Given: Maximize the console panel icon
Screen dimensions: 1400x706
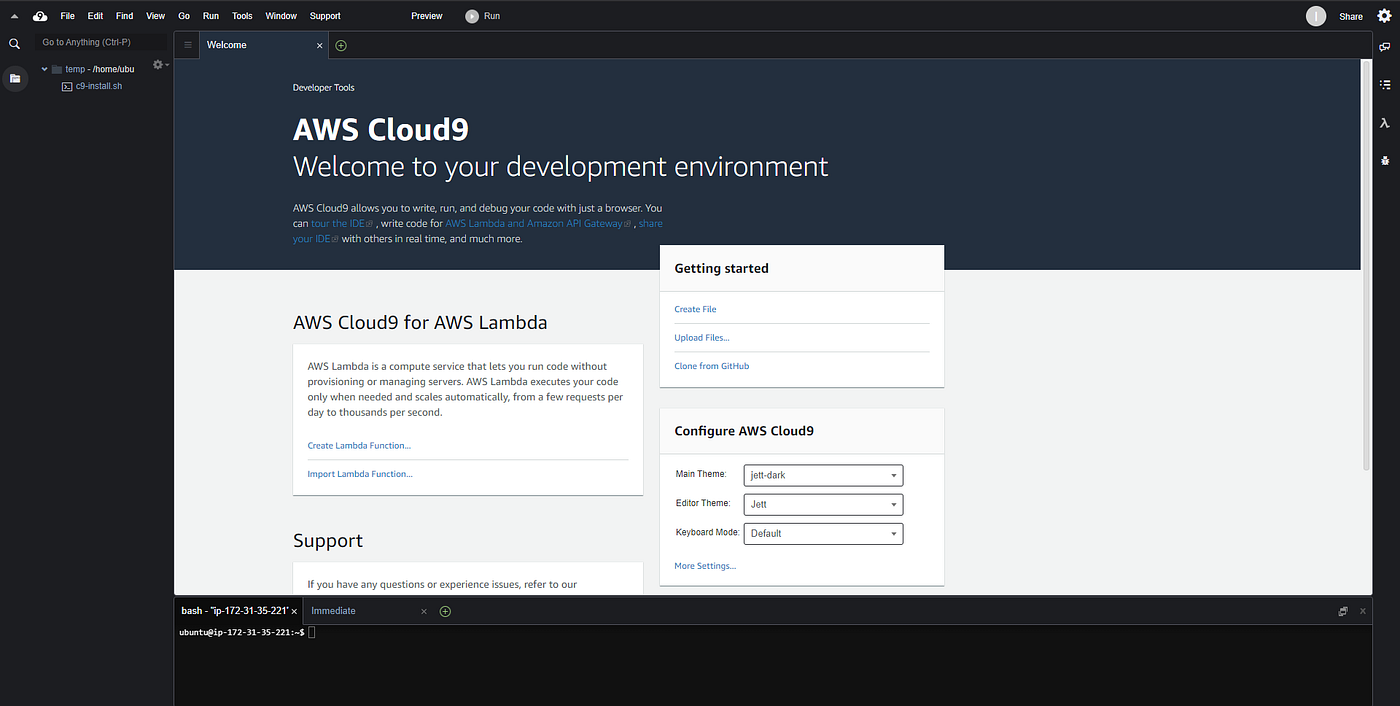Looking at the screenshot, I should [x=1343, y=610].
